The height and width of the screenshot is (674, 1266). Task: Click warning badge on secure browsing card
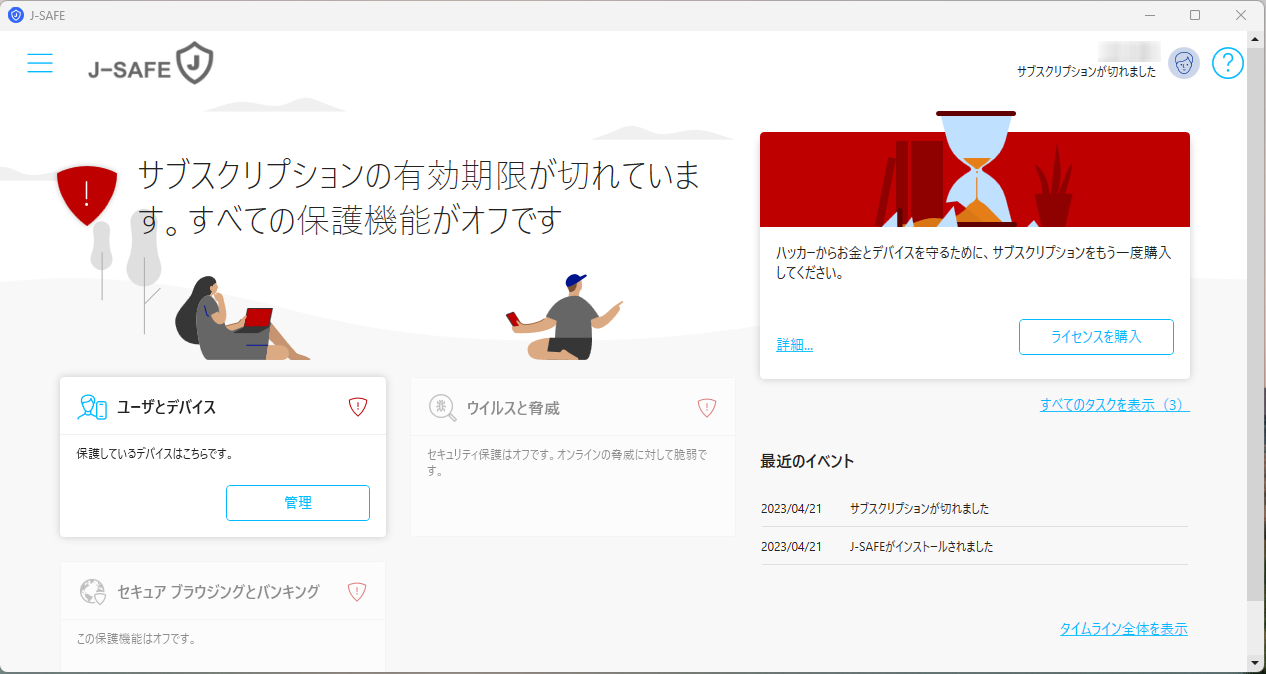pyautogui.click(x=356, y=590)
